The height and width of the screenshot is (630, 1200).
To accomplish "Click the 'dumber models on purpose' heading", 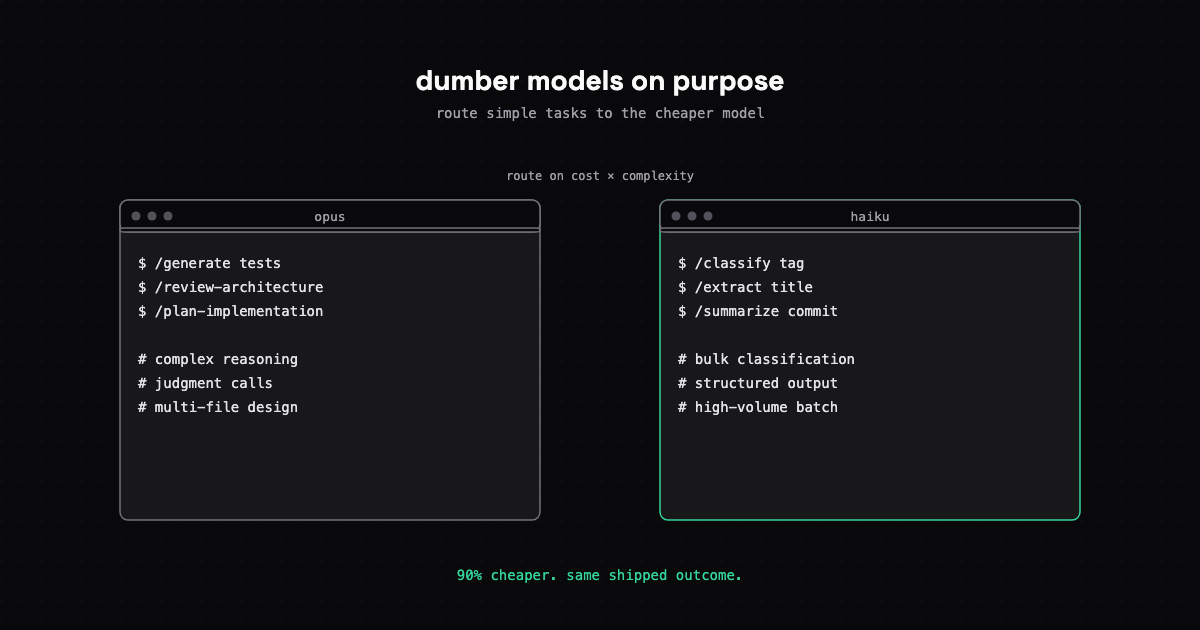I will pyautogui.click(x=600, y=81).
